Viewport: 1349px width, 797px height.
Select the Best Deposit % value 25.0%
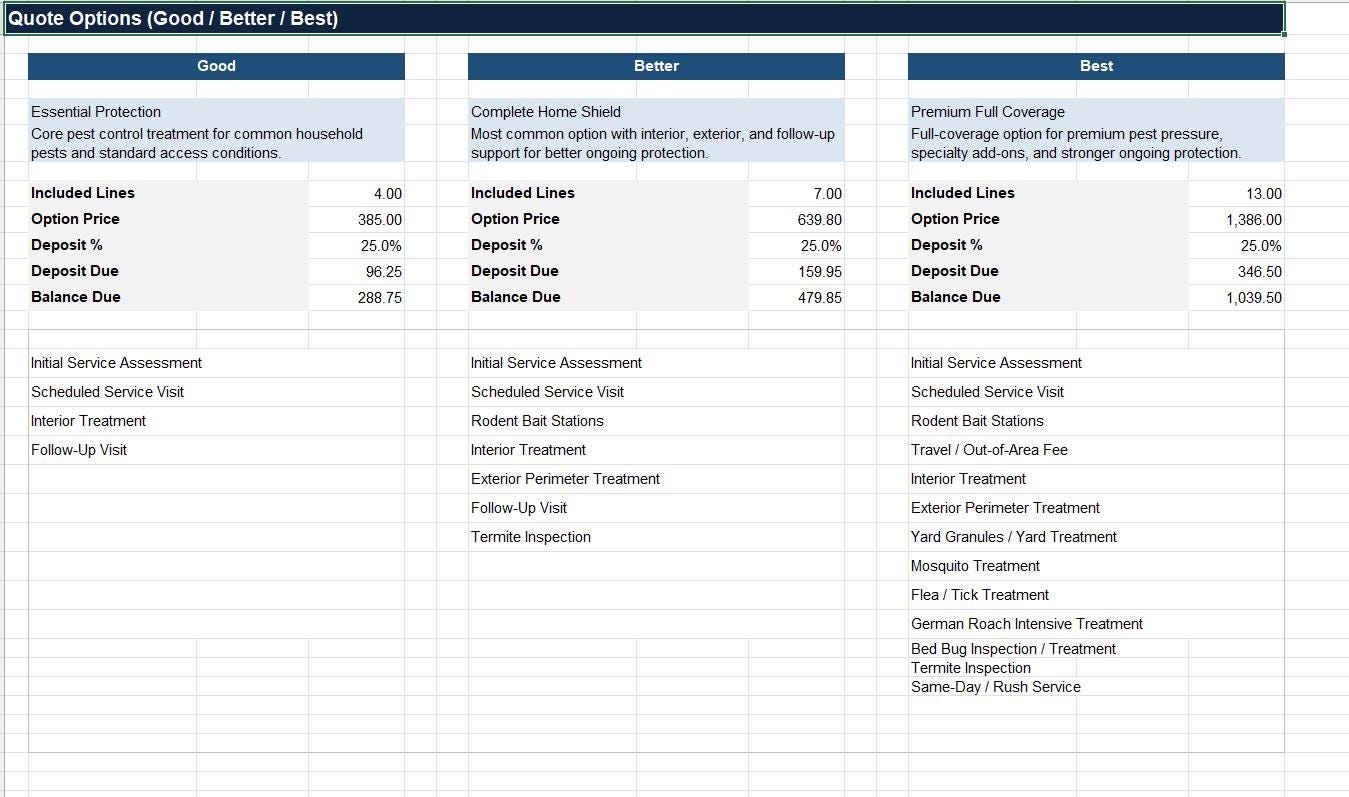coord(1237,245)
